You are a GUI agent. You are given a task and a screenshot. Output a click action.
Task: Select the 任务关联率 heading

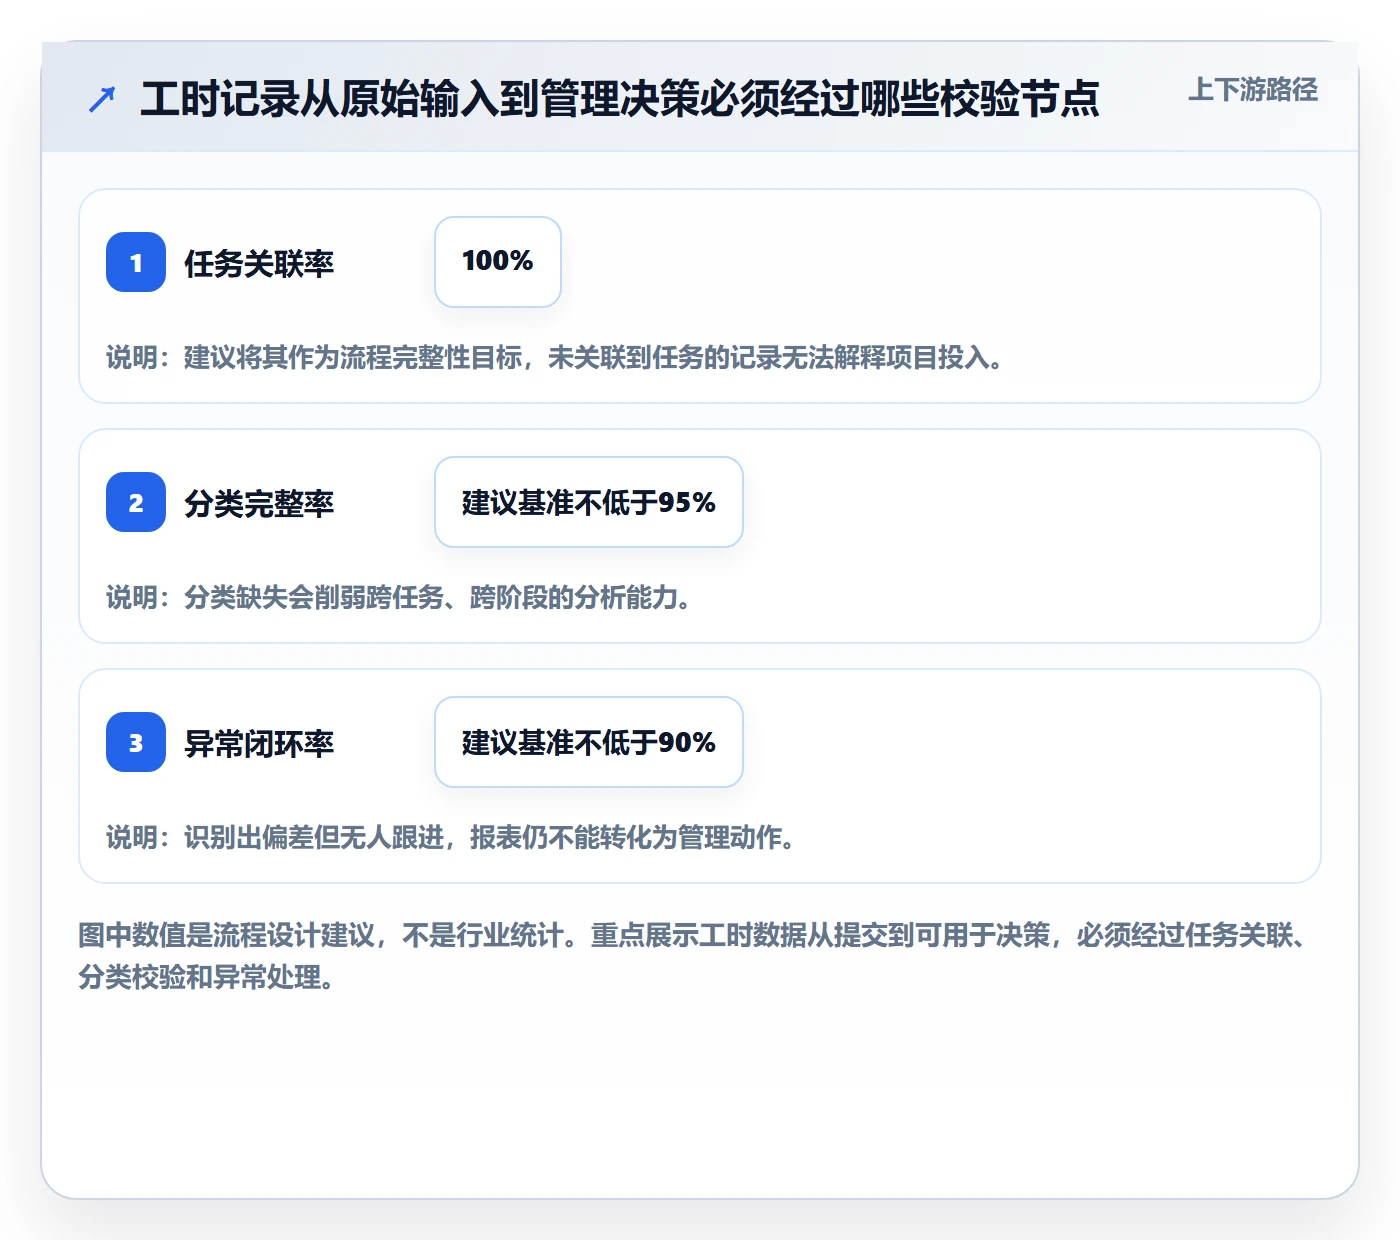259,263
